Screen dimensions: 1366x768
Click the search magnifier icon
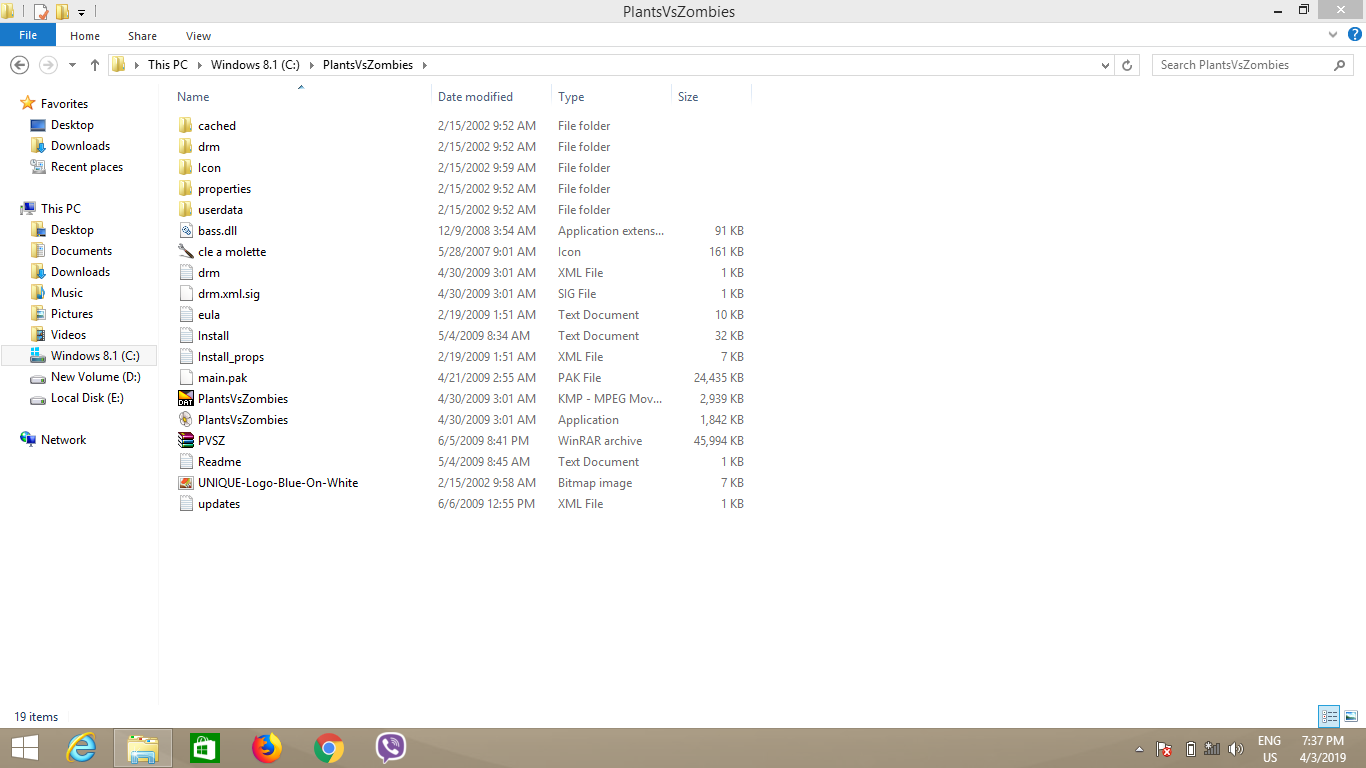pos(1340,65)
